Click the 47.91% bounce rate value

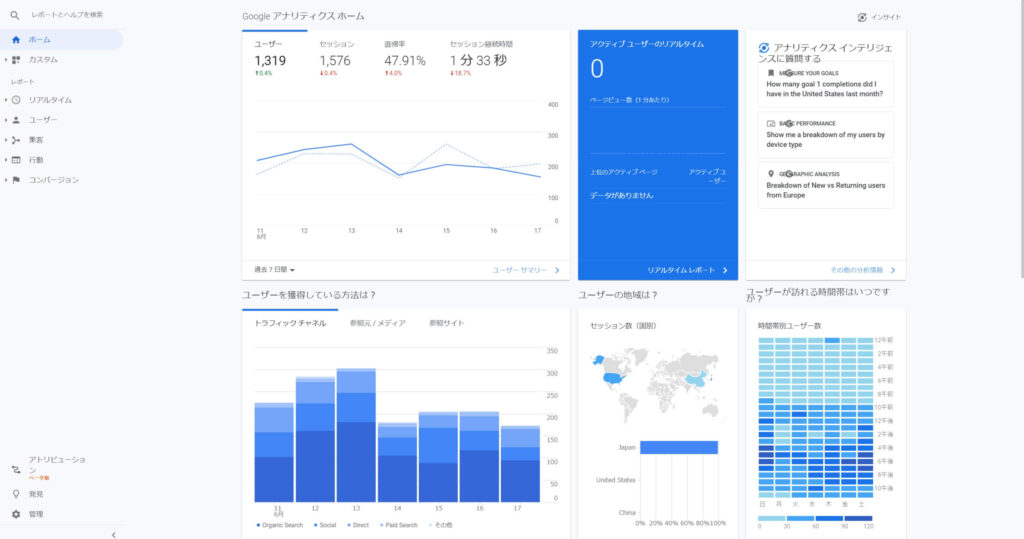405,61
